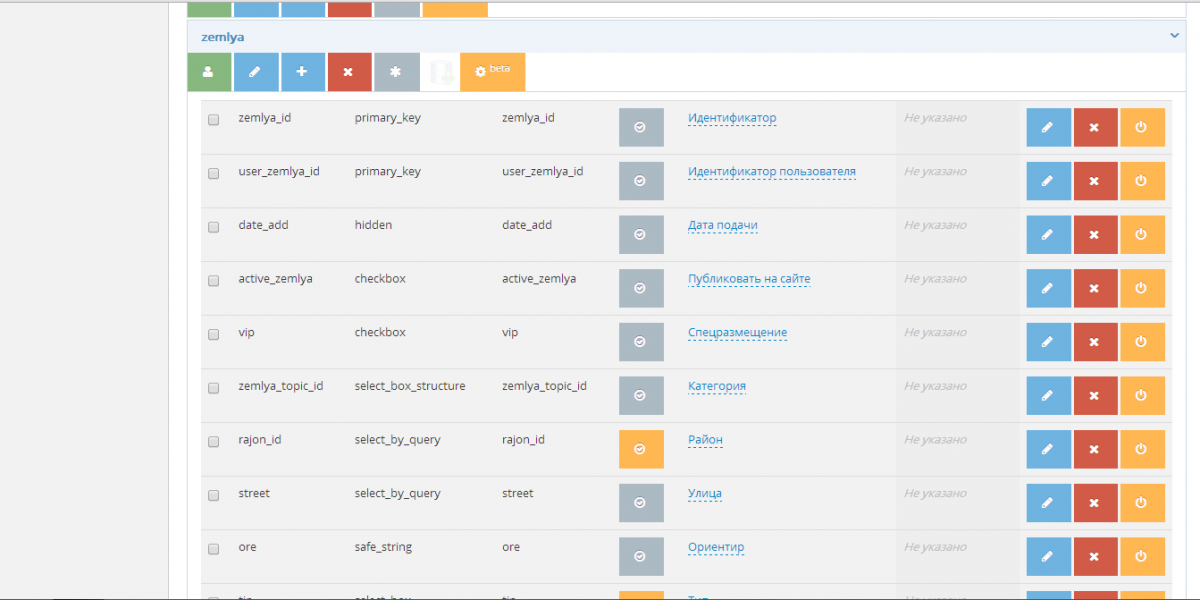The image size is (1200, 600).
Task: Click the zemlya panel header title
Action: click(222, 37)
